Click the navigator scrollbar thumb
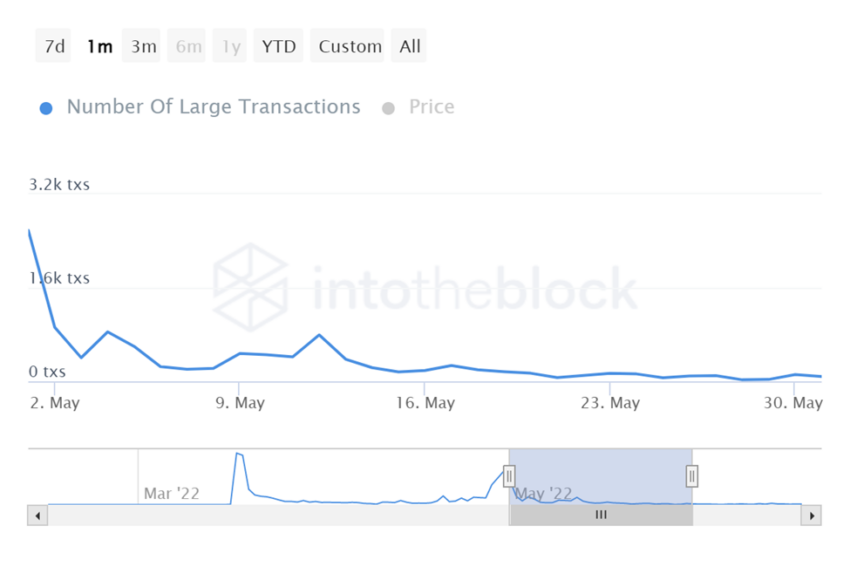Screen dimensions: 850x567 [x=601, y=516]
